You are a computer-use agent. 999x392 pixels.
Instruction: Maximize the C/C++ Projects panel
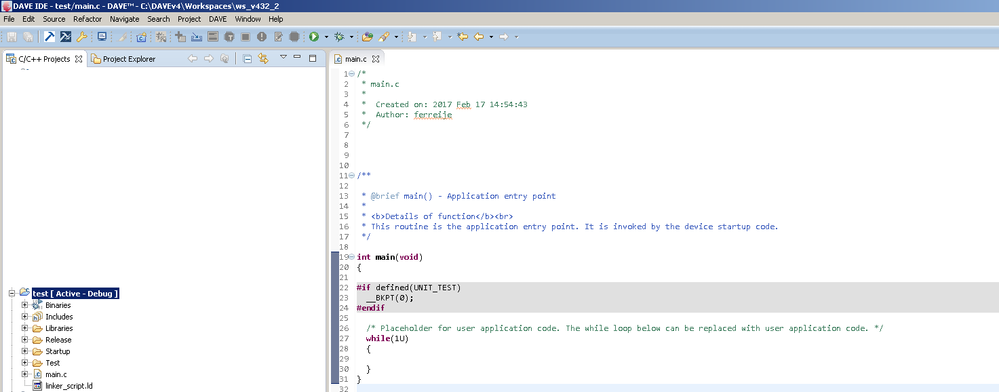(312, 58)
